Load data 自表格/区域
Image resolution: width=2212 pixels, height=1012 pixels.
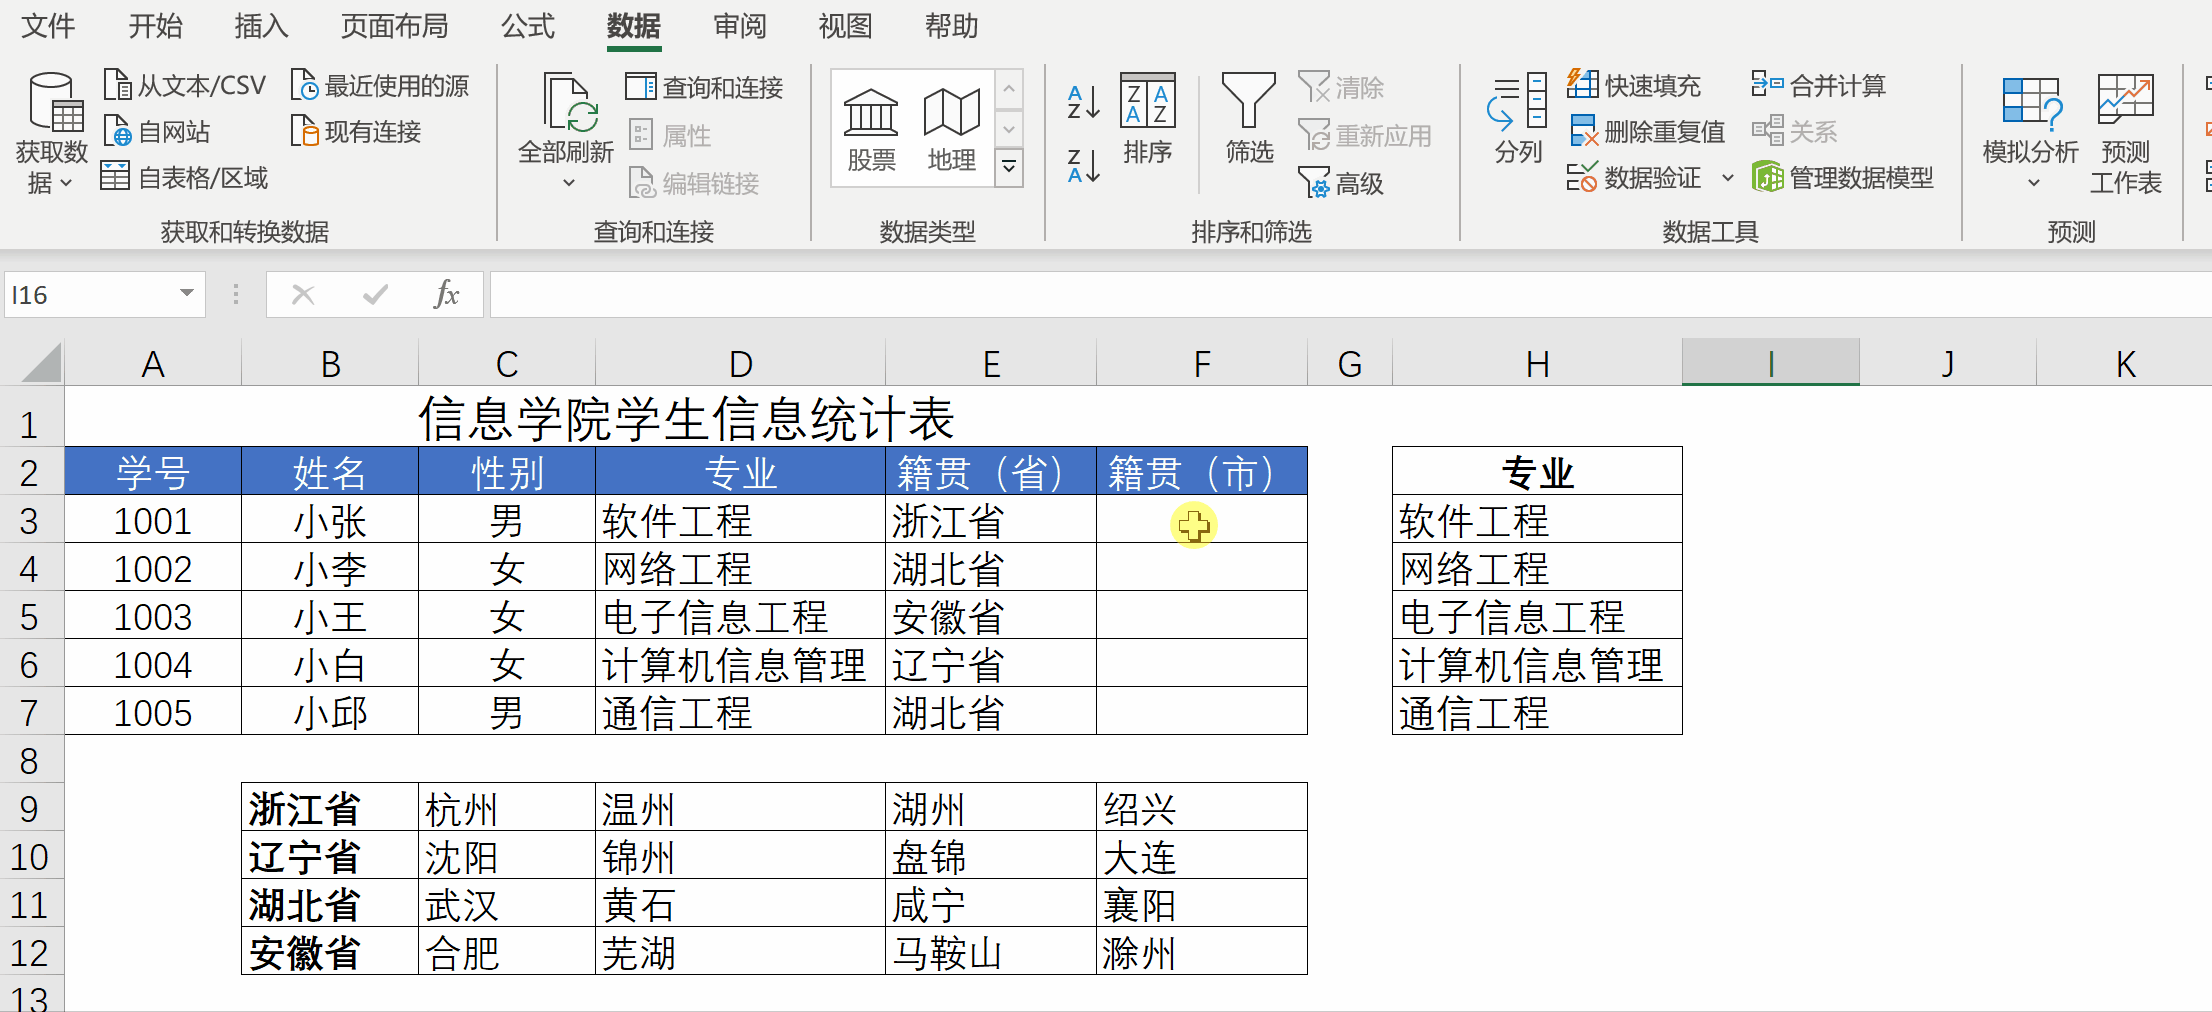(185, 178)
